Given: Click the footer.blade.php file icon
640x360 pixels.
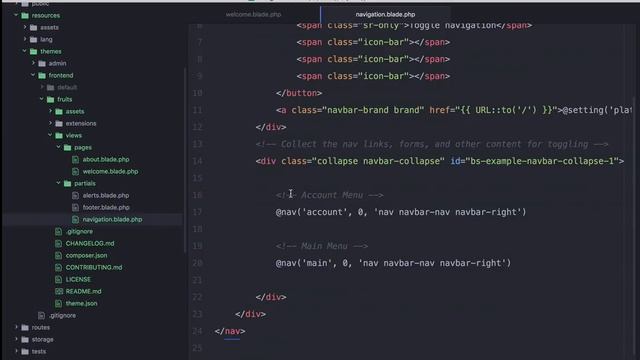Looking at the screenshot, I should 75,207.
